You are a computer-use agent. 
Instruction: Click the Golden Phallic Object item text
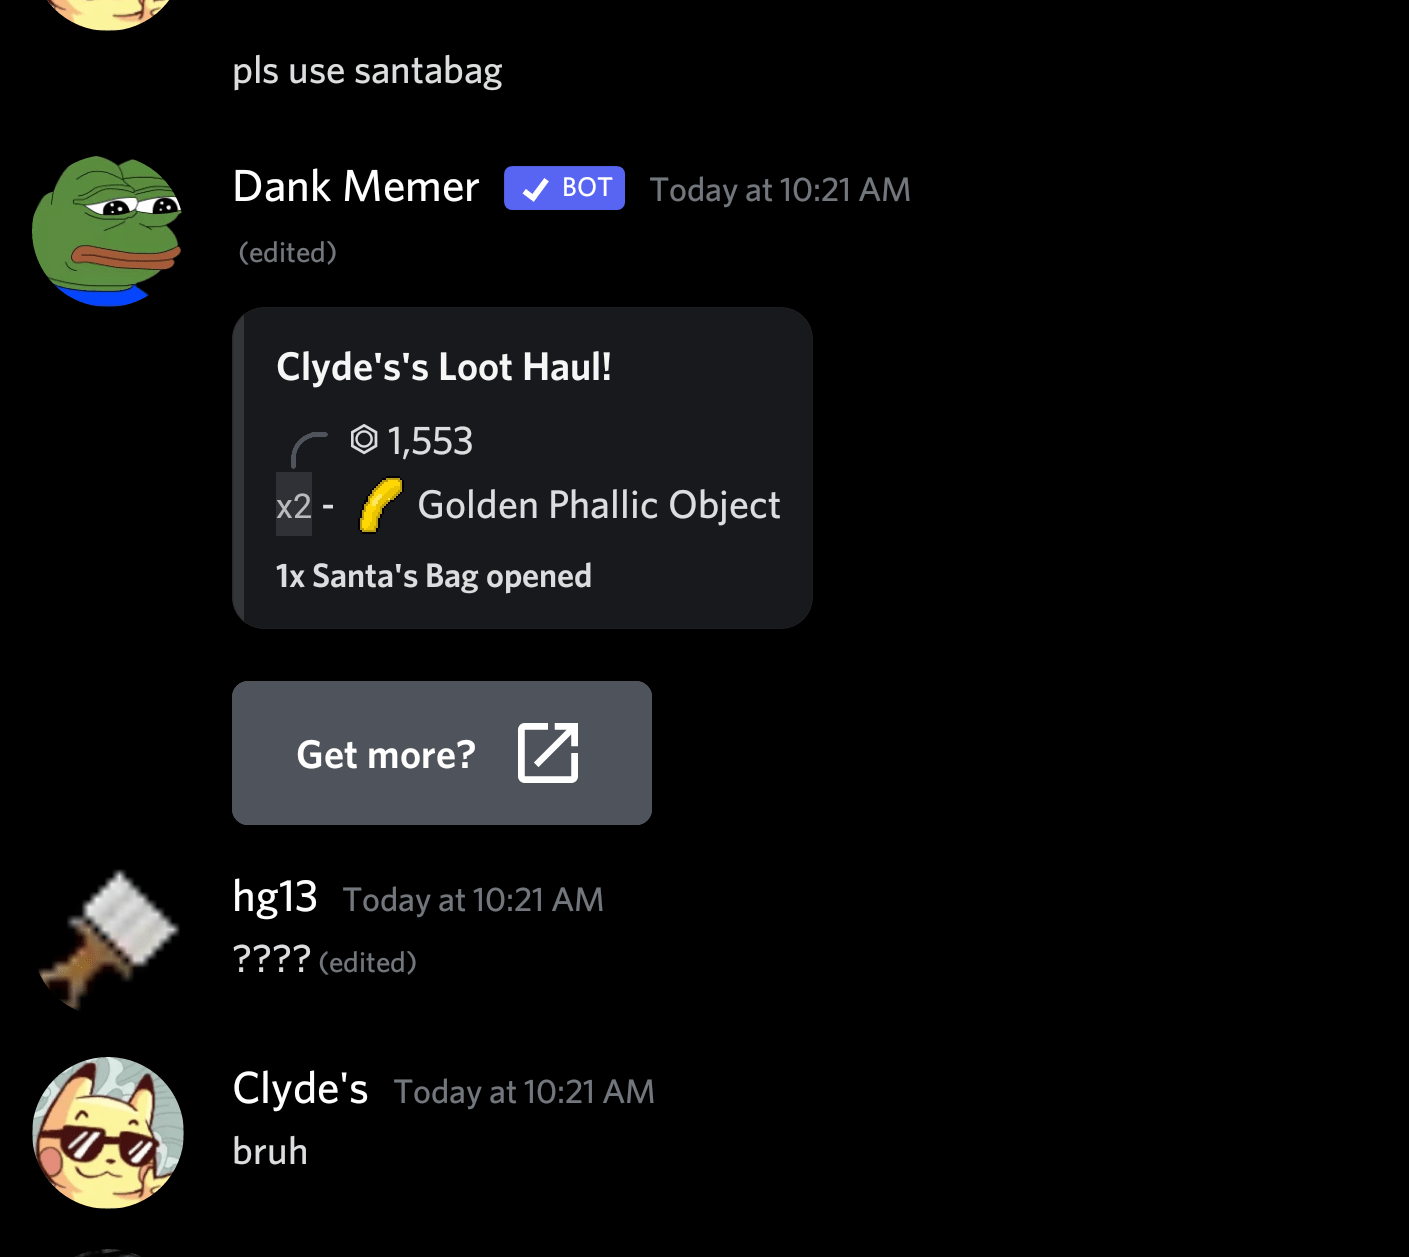click(x=599, y=506)
